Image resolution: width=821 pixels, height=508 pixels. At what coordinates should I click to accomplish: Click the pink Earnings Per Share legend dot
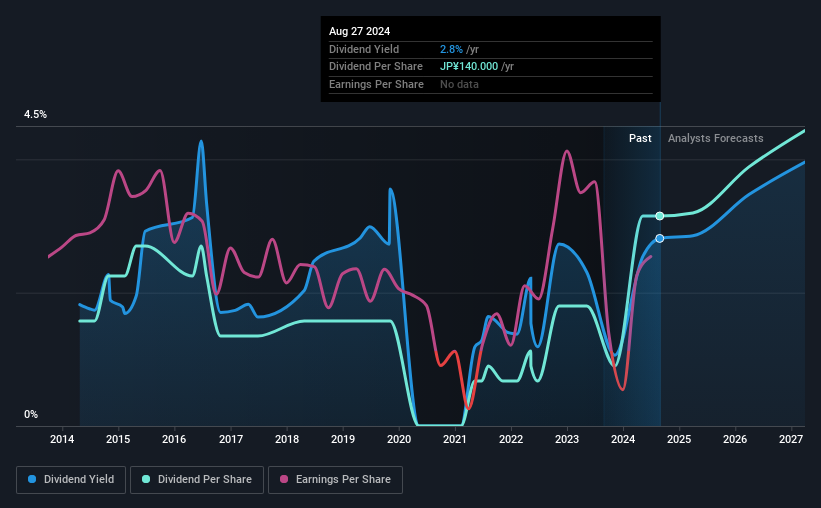click(x=284, y=479)
